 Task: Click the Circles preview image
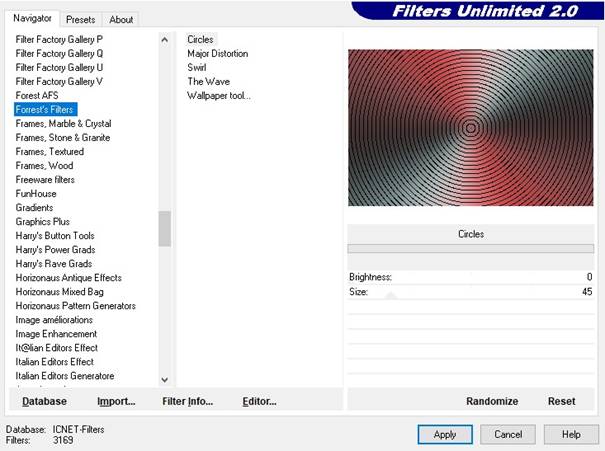point(471,128)
